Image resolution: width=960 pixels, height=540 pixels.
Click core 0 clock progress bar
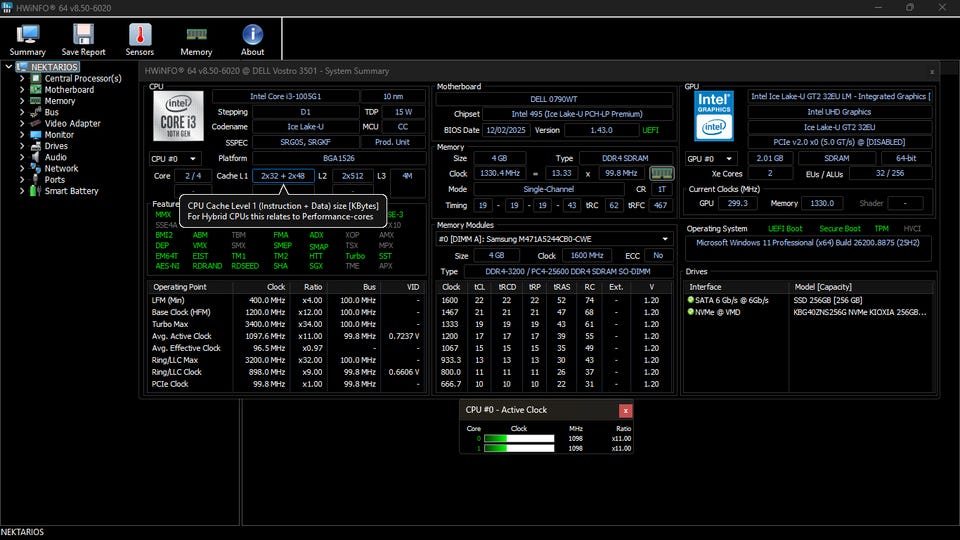click(519, 438)
